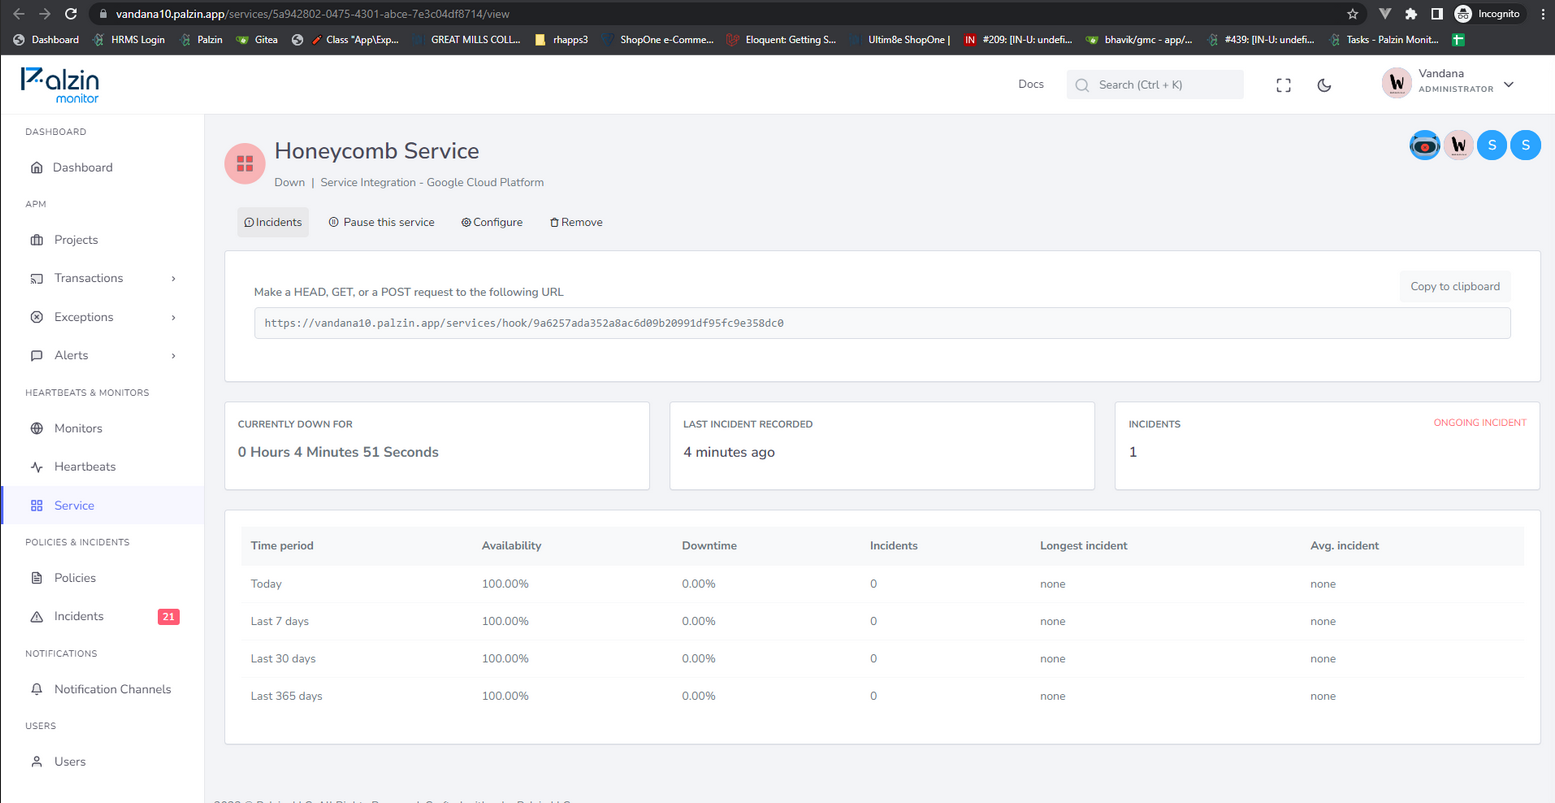Viewport: 1555px width, 803px height.
Task: Remove the Honeycomb Service
Action: (x=576, y=222)
